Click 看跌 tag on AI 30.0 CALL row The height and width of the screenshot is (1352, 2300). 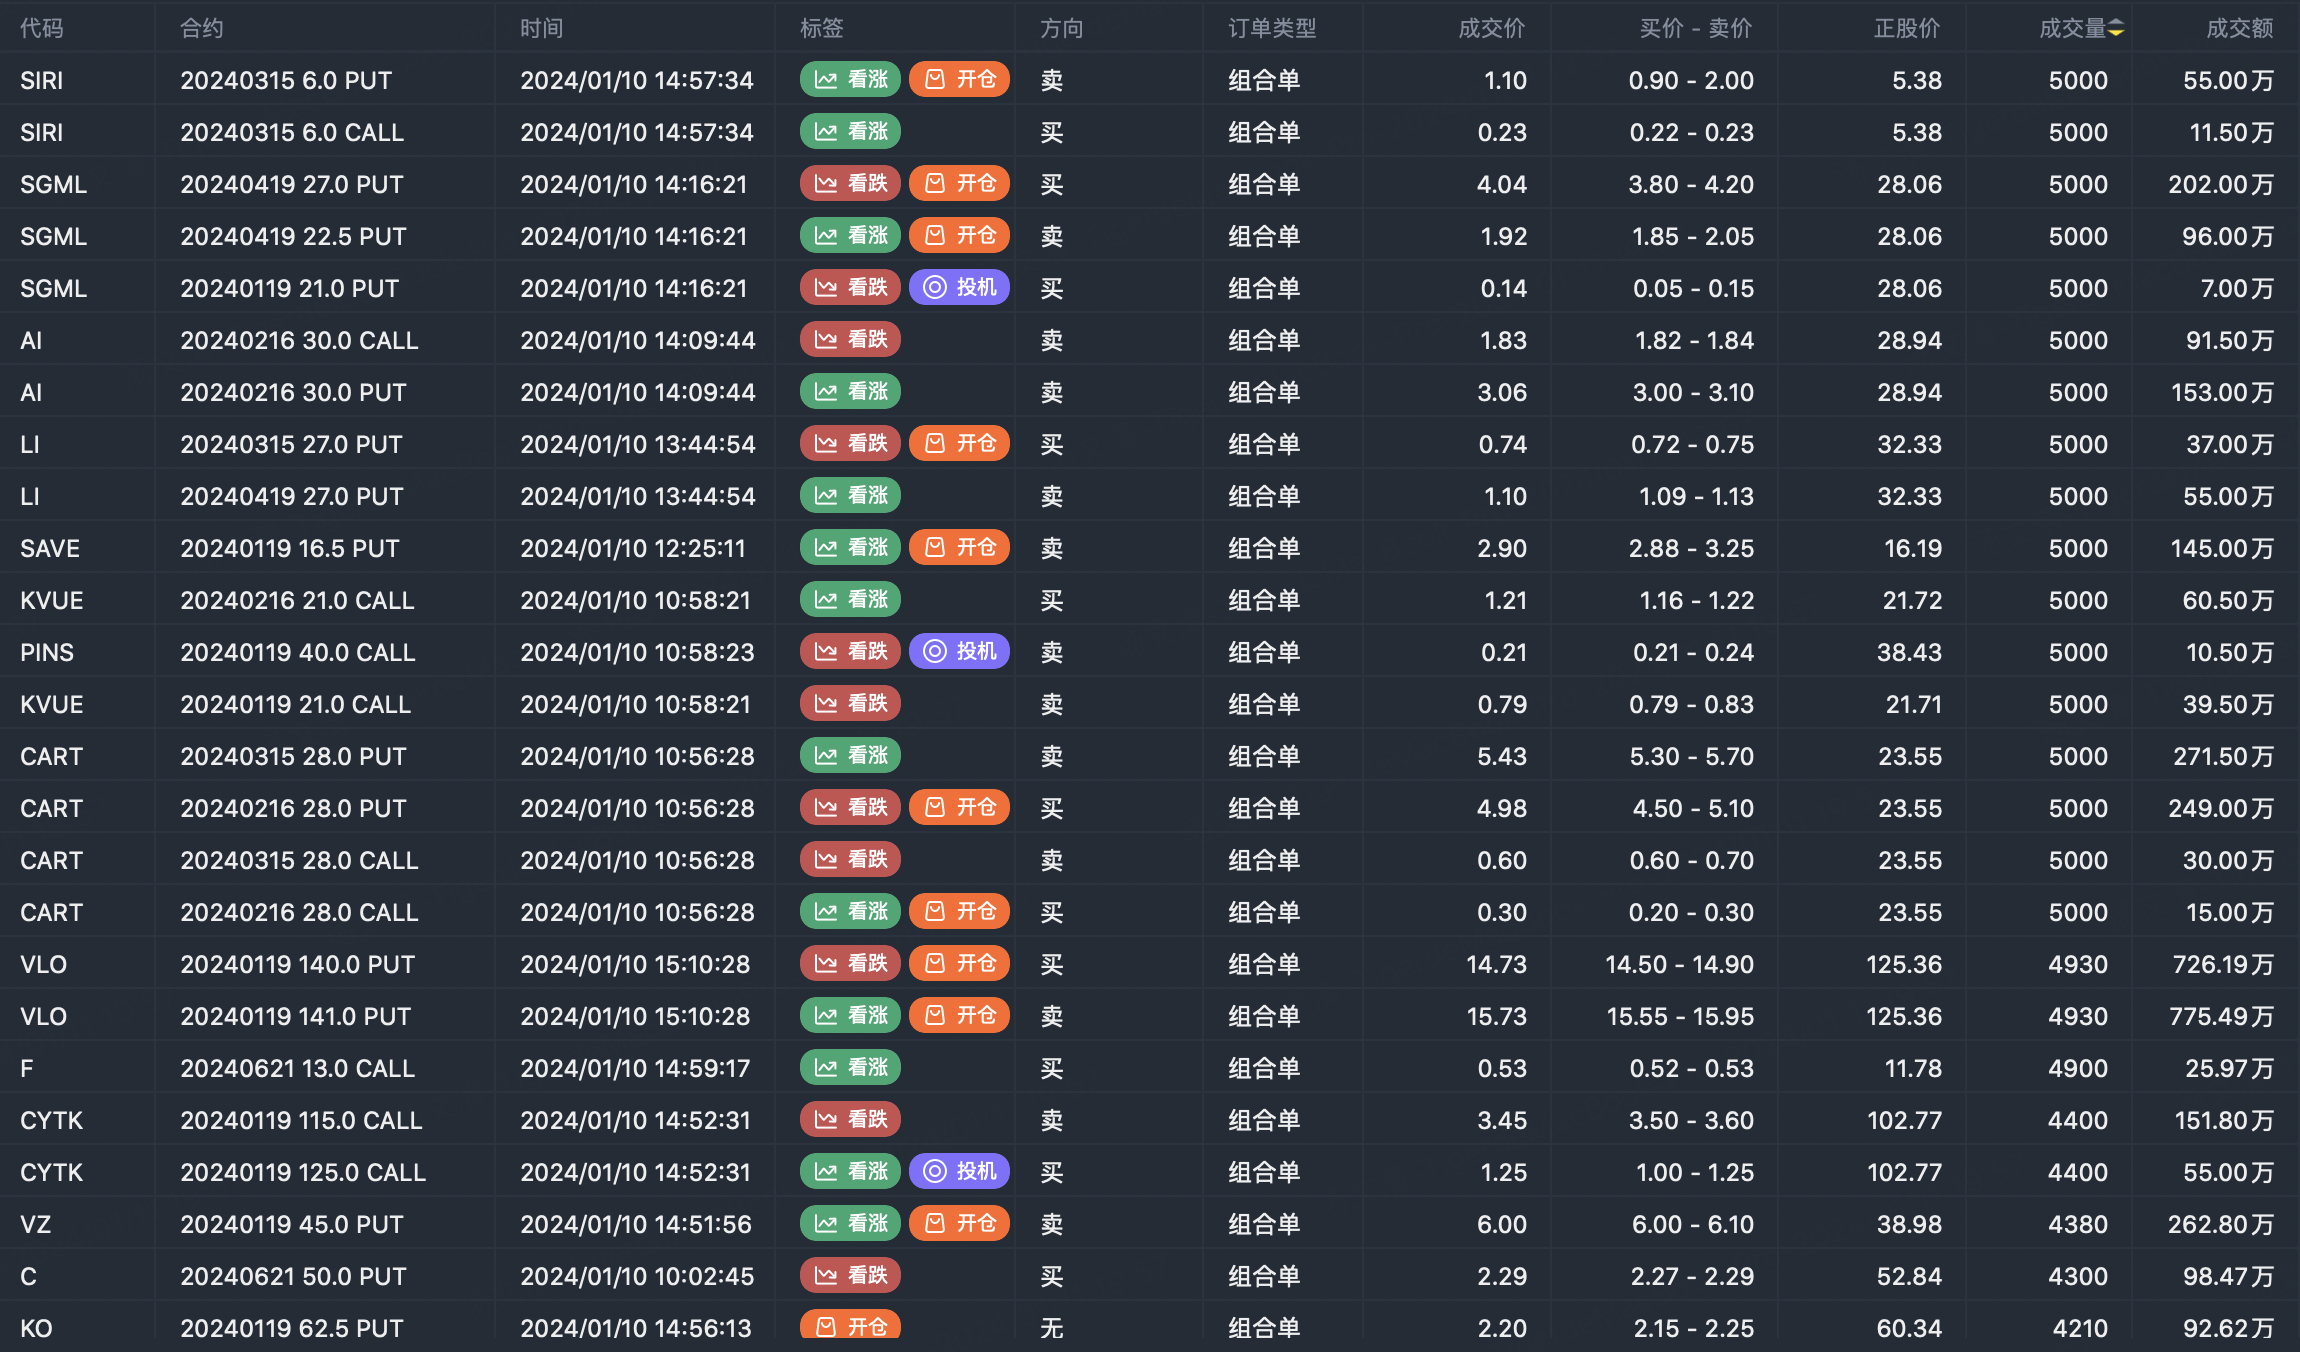tap(850, 340)
